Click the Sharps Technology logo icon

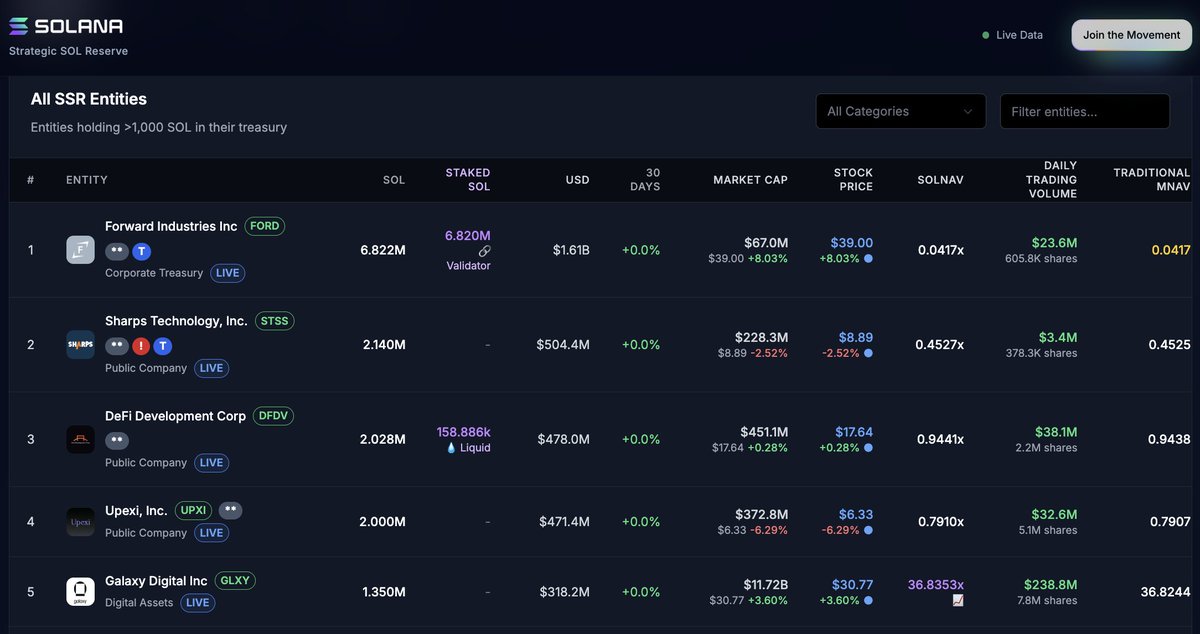pos(80,345)
